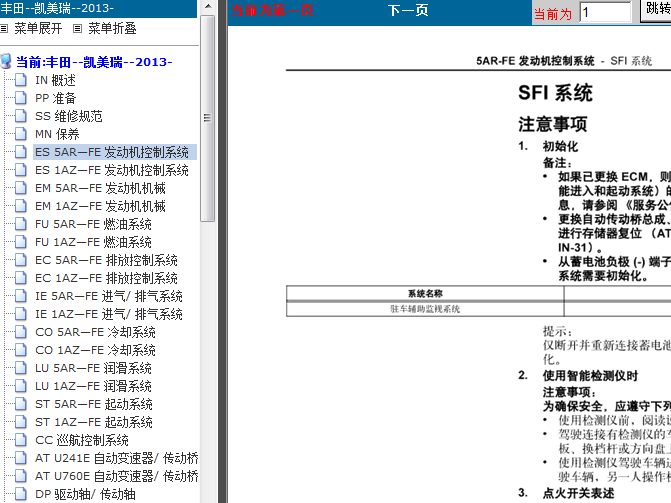Open DP 驱动轴/传动轴 chapter
The image size is (671, 503).
(85, 494)
